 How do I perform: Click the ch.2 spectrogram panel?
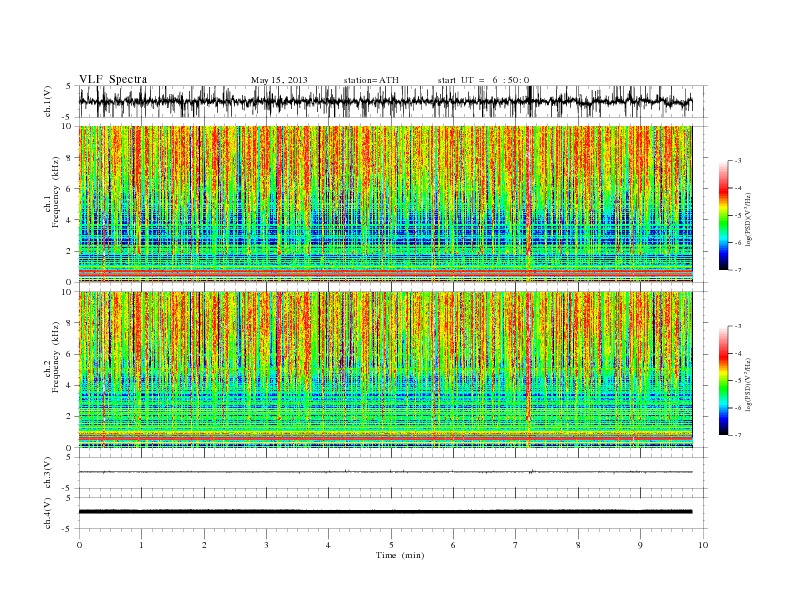(x=385, y=370)
